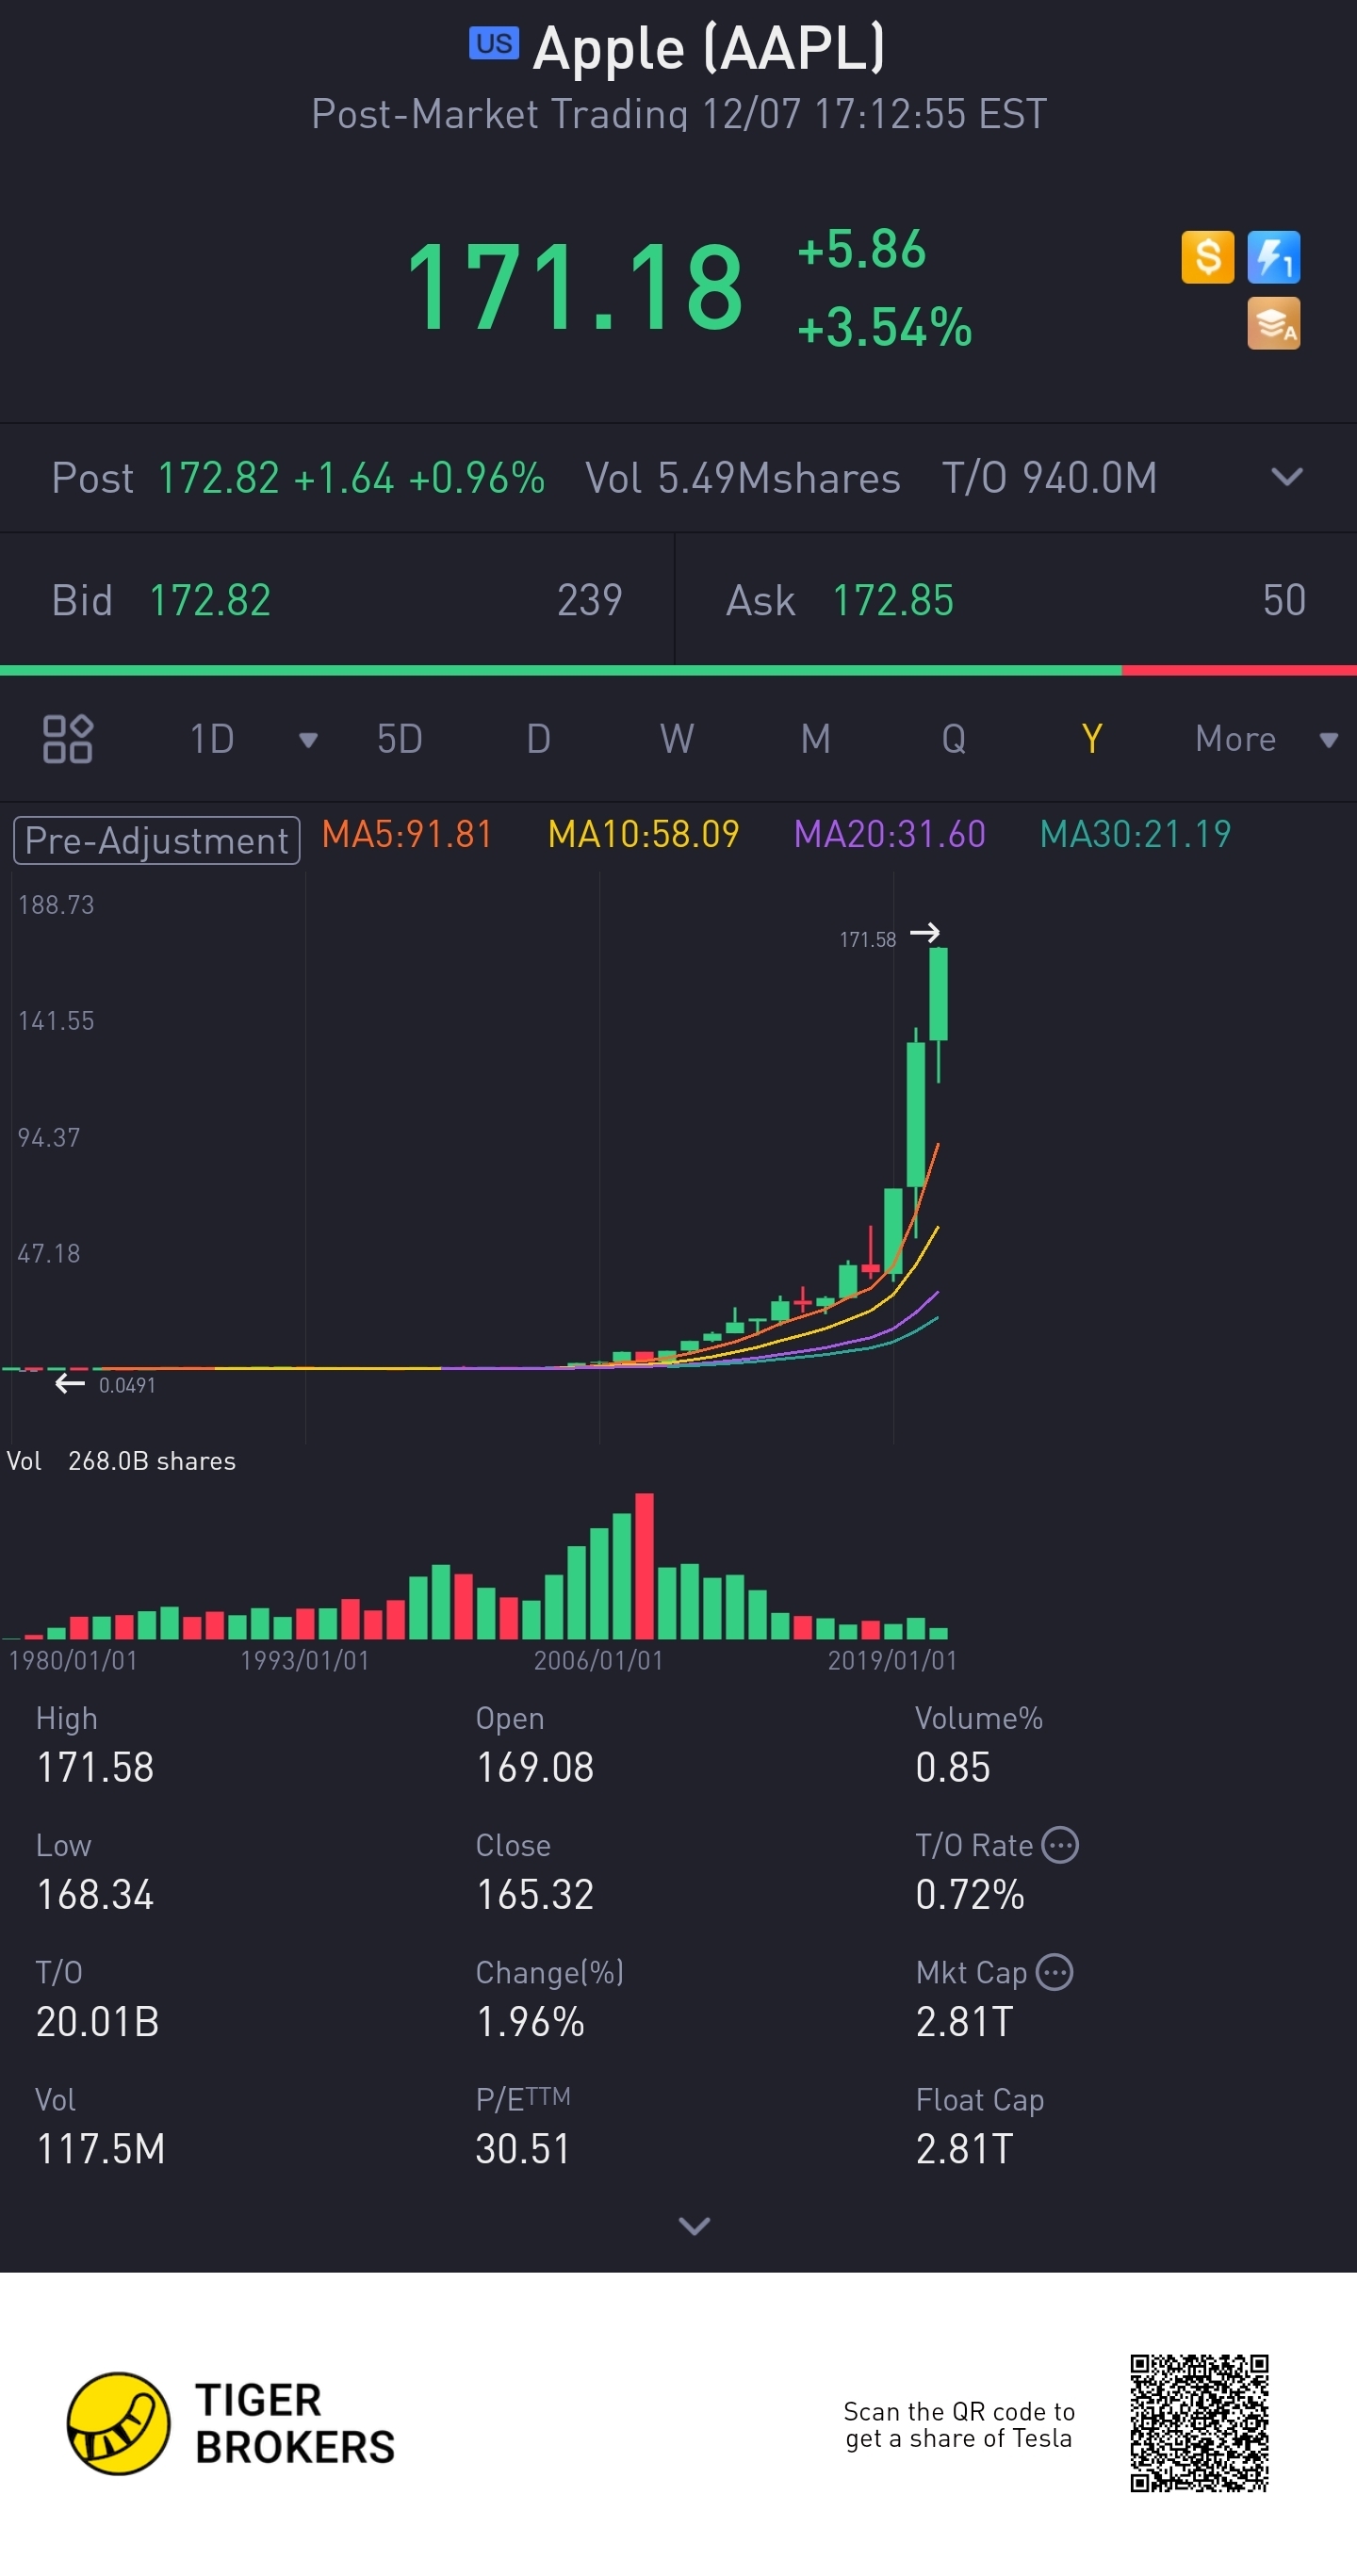Screen dimensions: 1357x2576
Task: Tap Scan the QR code promo text
Action: (x=959, y=2424)
